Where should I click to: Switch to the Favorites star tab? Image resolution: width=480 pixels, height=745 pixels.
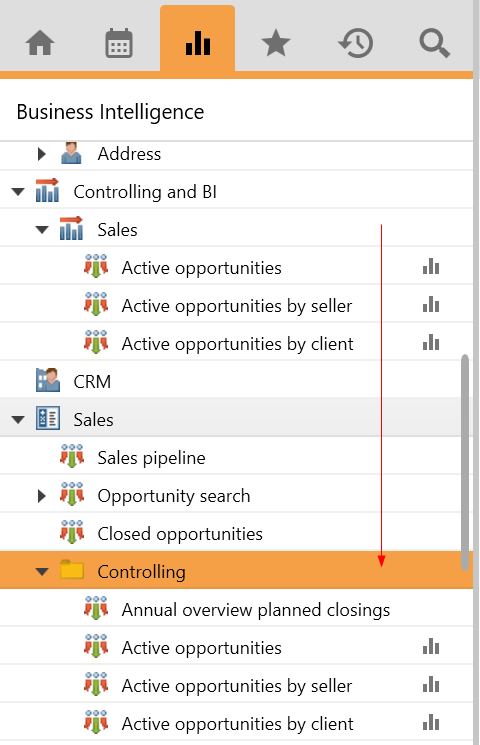pyautogui.click(x=276, y=43)
